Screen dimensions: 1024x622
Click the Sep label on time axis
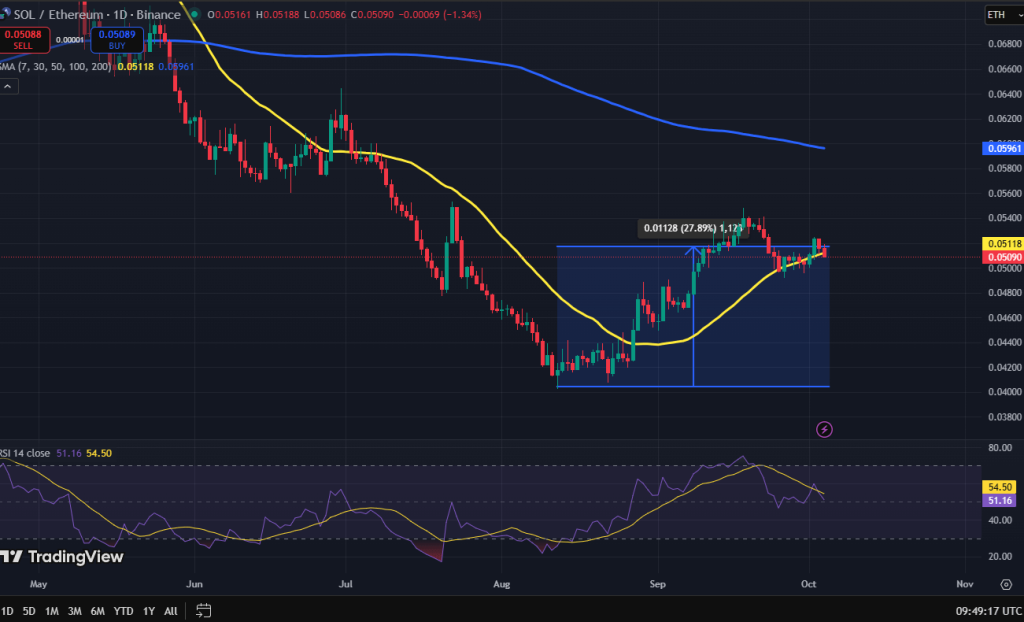658,584
